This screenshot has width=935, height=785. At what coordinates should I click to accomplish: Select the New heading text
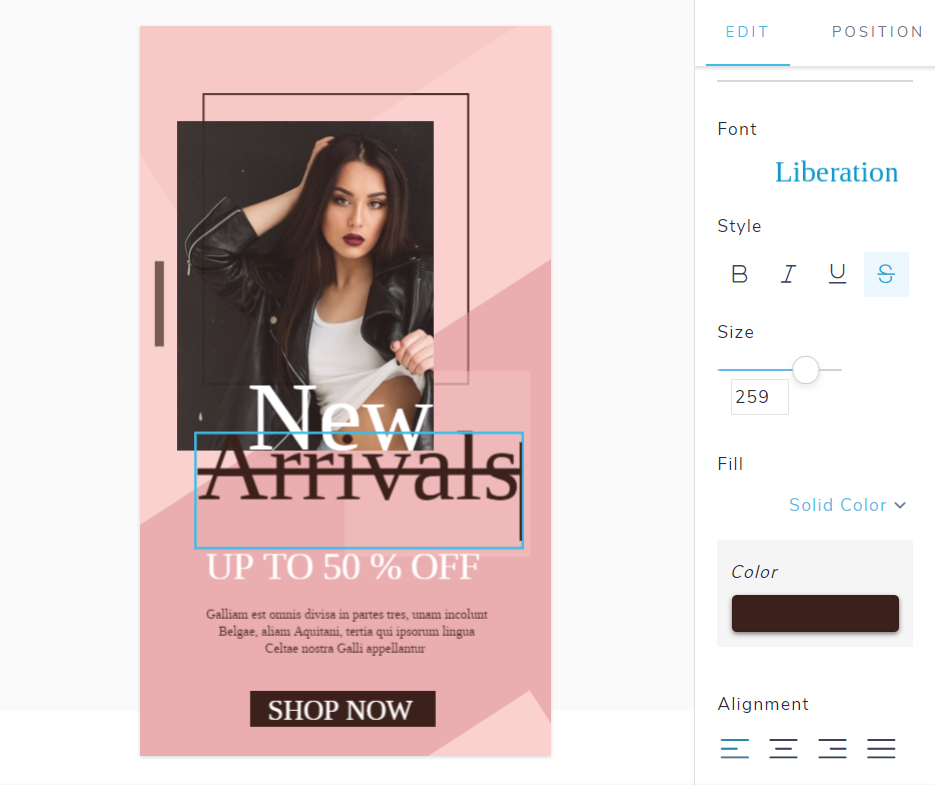pyautogui.click(x=340, y=418)
